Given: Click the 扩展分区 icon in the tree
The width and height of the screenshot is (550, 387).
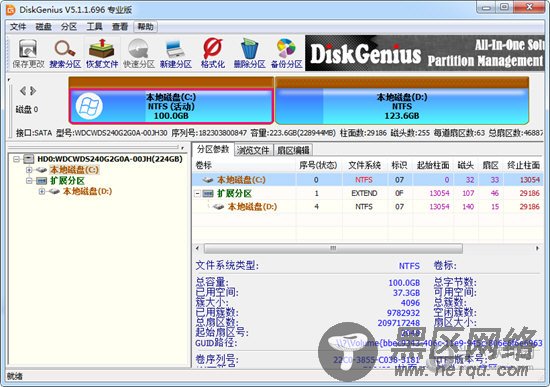Looking at the screenshot, I should point(41,181).
